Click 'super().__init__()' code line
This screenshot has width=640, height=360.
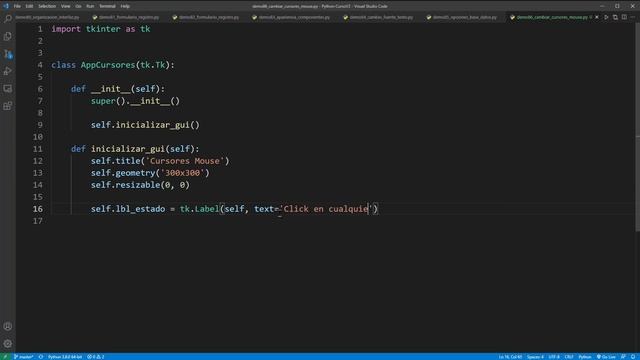pyautogui.click(x=135, y=101)
